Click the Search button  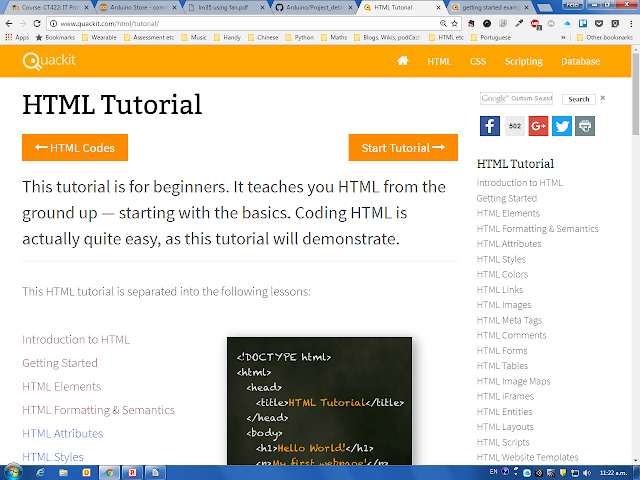(x=578, y=99)
